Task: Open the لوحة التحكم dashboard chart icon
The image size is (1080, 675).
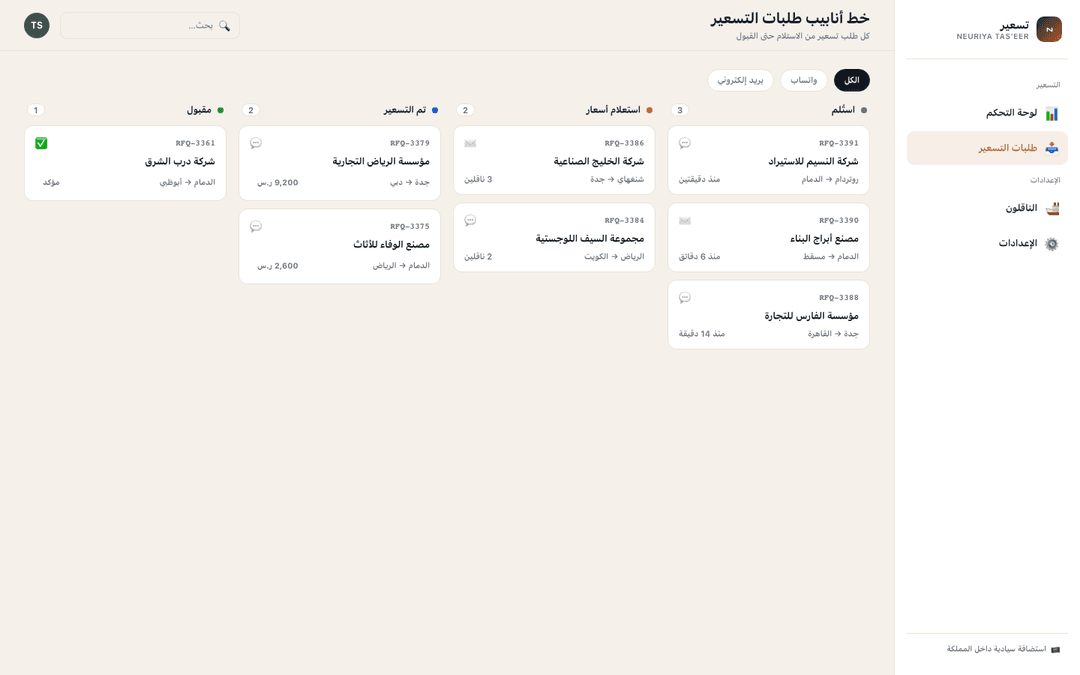Action: click(x=1051, y=114)
